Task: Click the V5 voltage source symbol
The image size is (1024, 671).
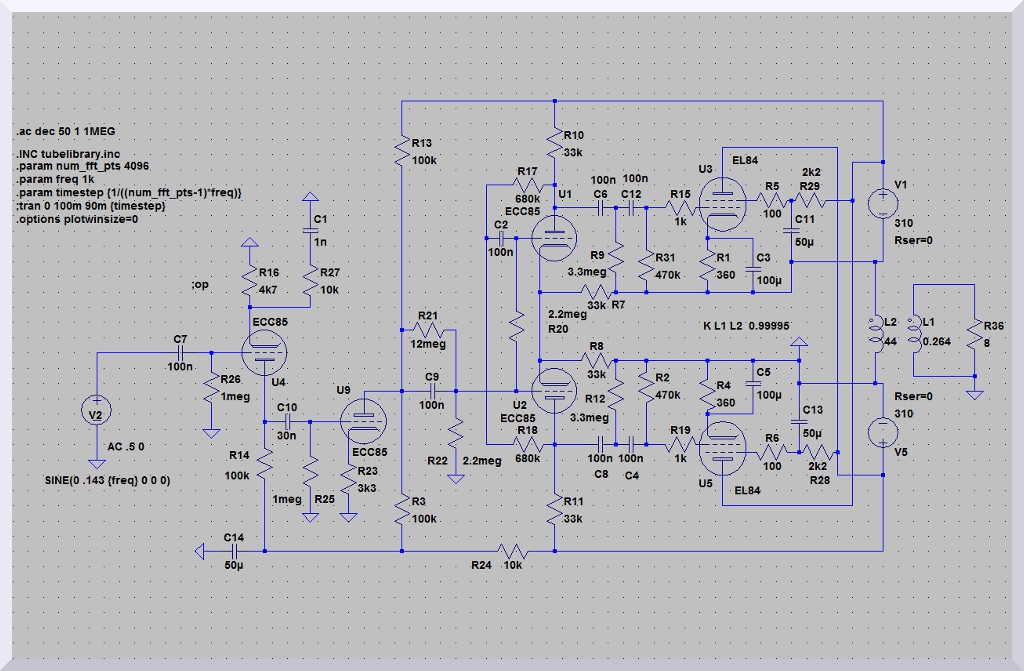Action: 884,432
